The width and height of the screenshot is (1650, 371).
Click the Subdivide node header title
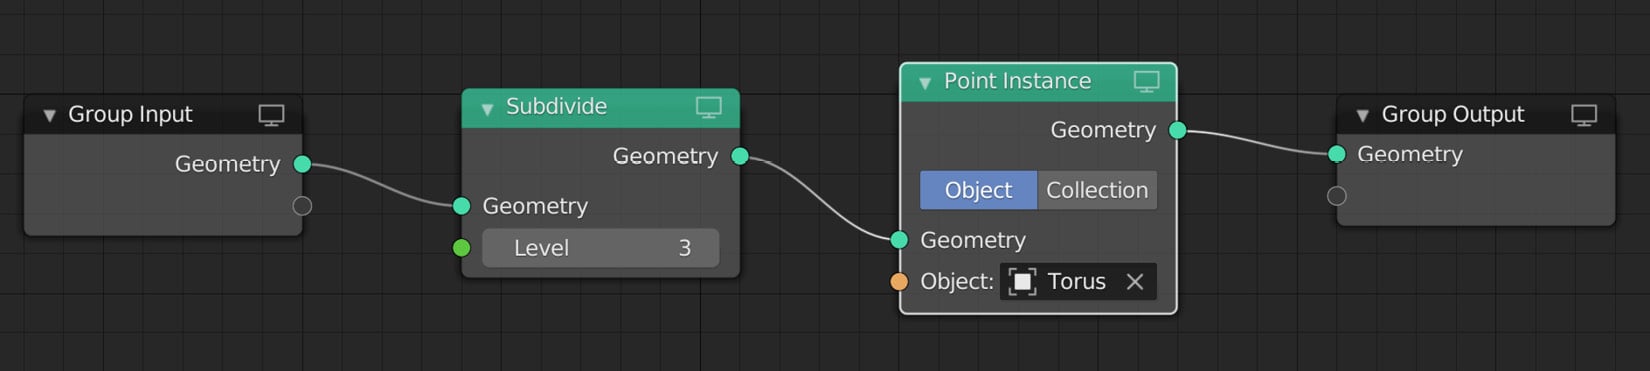[556, 106]
